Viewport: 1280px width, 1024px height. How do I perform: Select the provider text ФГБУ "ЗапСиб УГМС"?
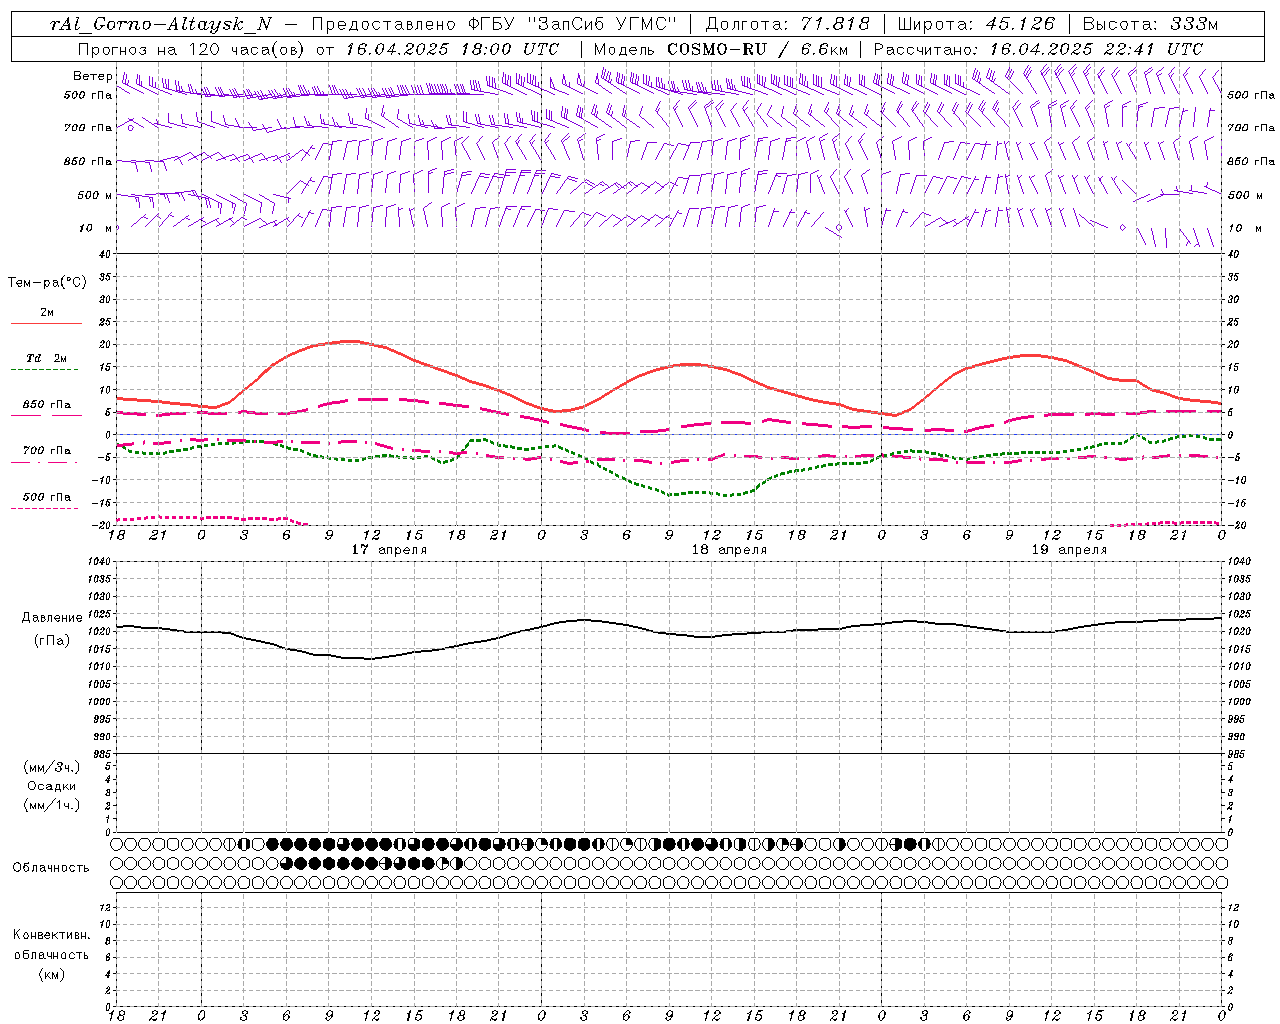tap(572, 24)
